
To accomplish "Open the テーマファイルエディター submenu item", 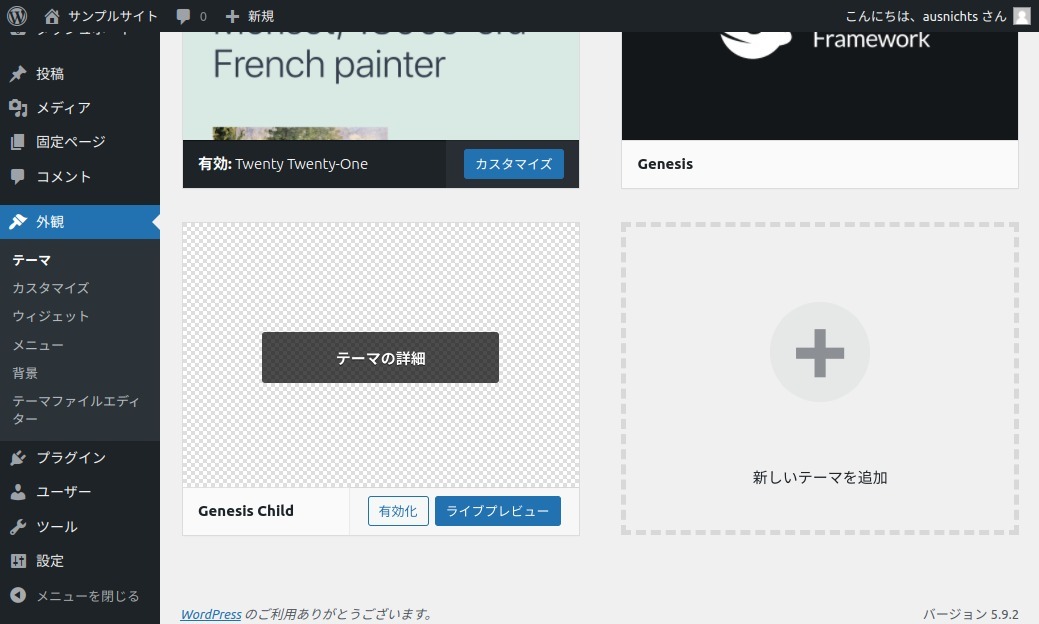I will click(x=76, y=409).
